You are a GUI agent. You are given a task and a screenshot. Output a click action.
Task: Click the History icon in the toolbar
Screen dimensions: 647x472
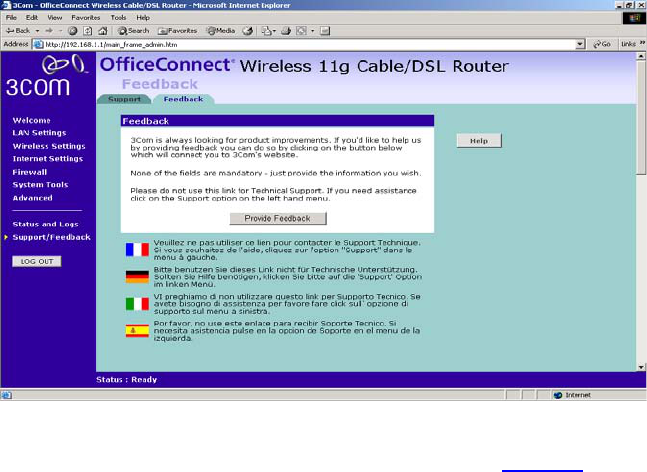[248, 31]
